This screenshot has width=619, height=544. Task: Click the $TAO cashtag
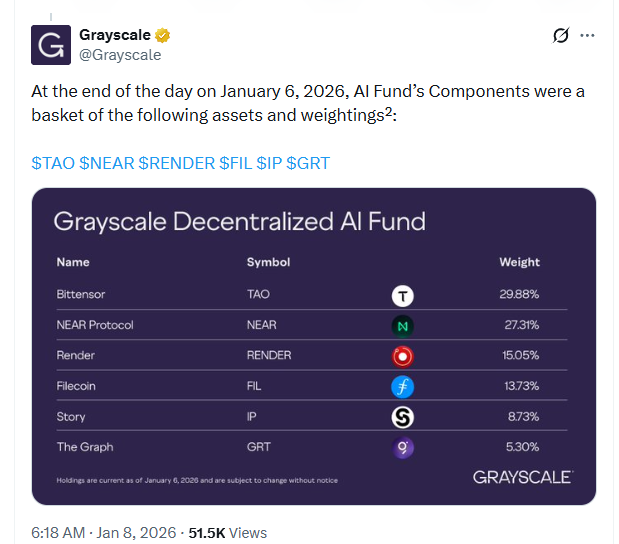[53, 162]
